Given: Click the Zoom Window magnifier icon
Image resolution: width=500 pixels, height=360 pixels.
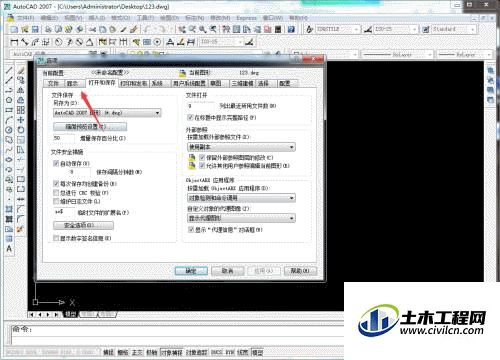Looking at the screenshot, I should coord(203,30).
